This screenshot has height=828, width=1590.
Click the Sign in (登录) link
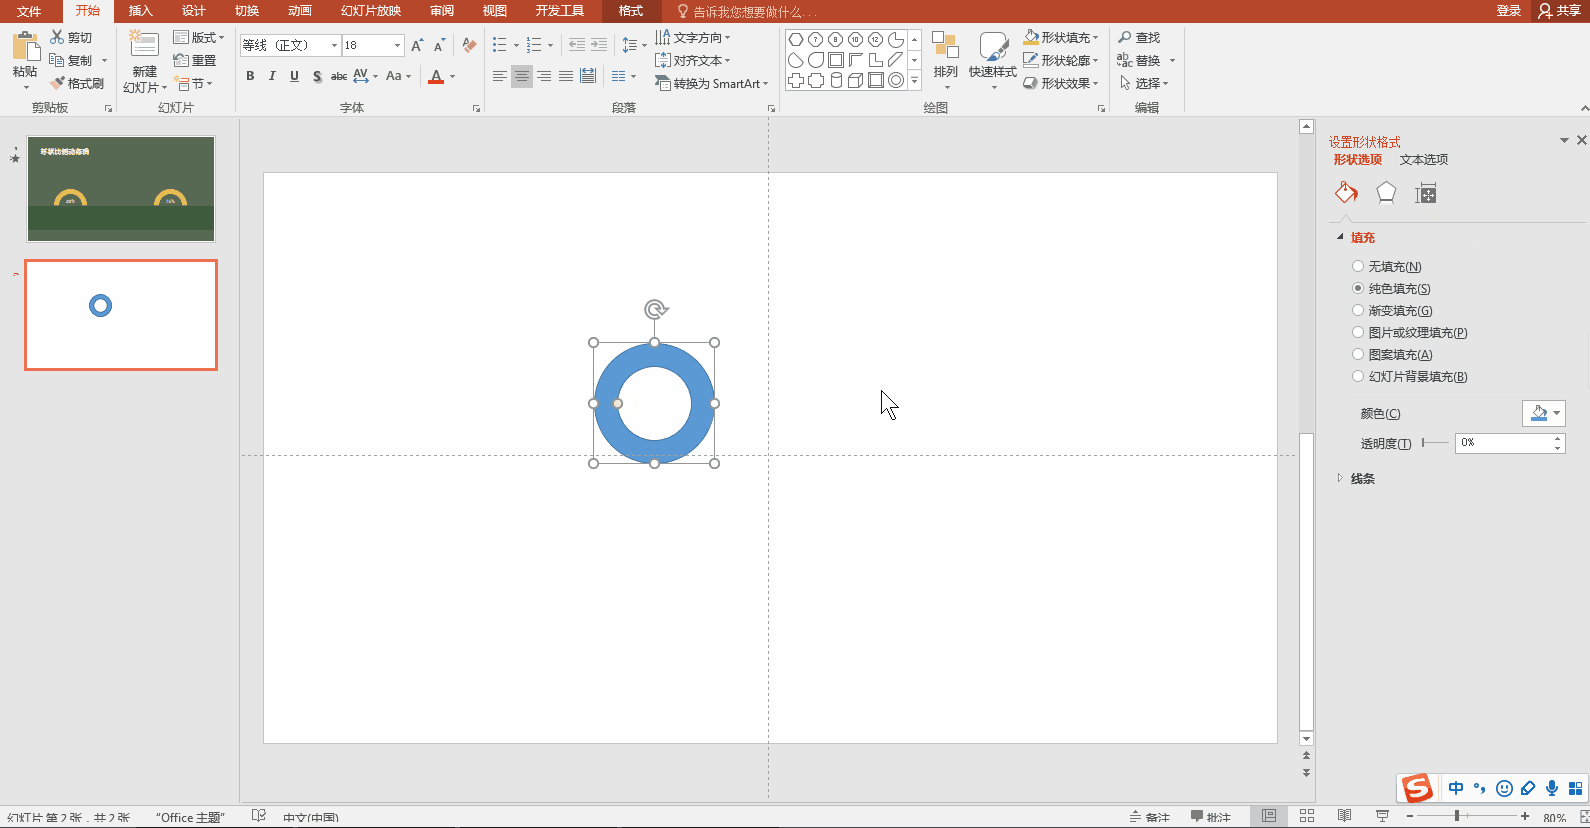(1509, 11)
